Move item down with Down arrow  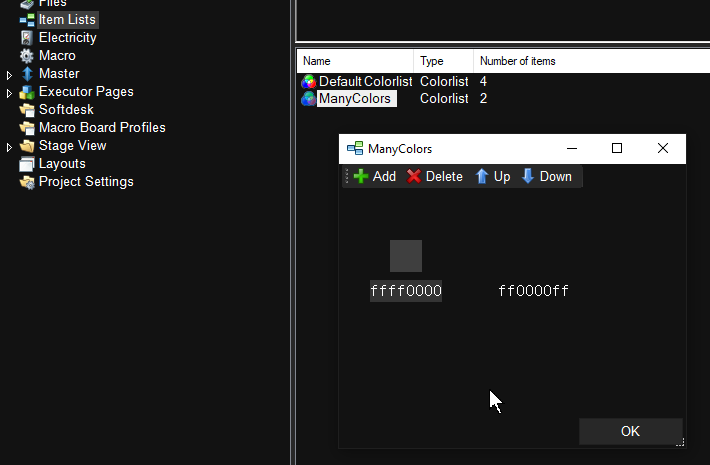[528, 176]
